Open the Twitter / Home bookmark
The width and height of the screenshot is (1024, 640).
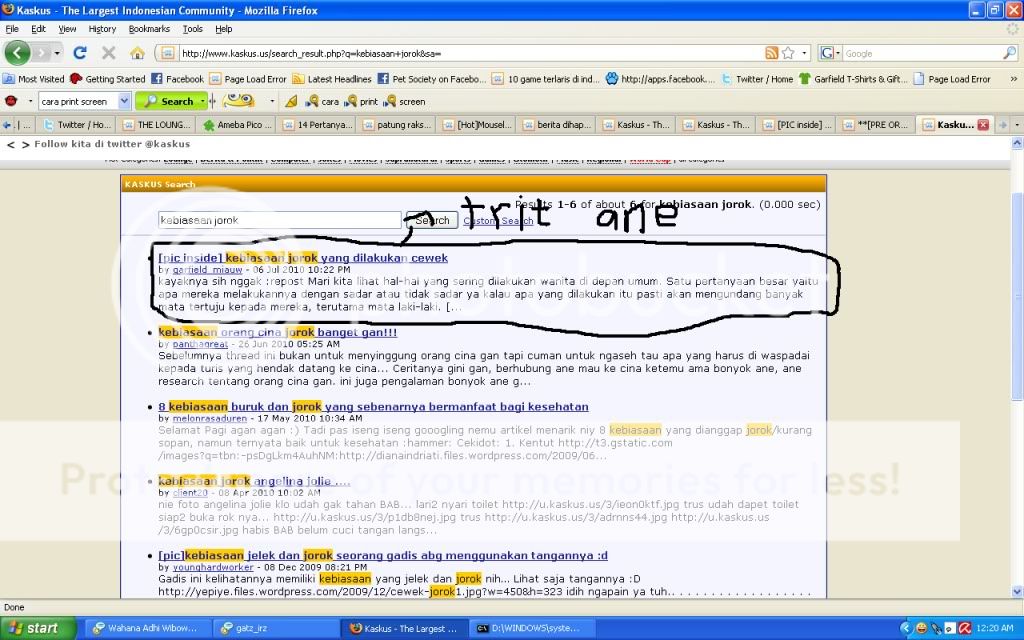[757, 79]
